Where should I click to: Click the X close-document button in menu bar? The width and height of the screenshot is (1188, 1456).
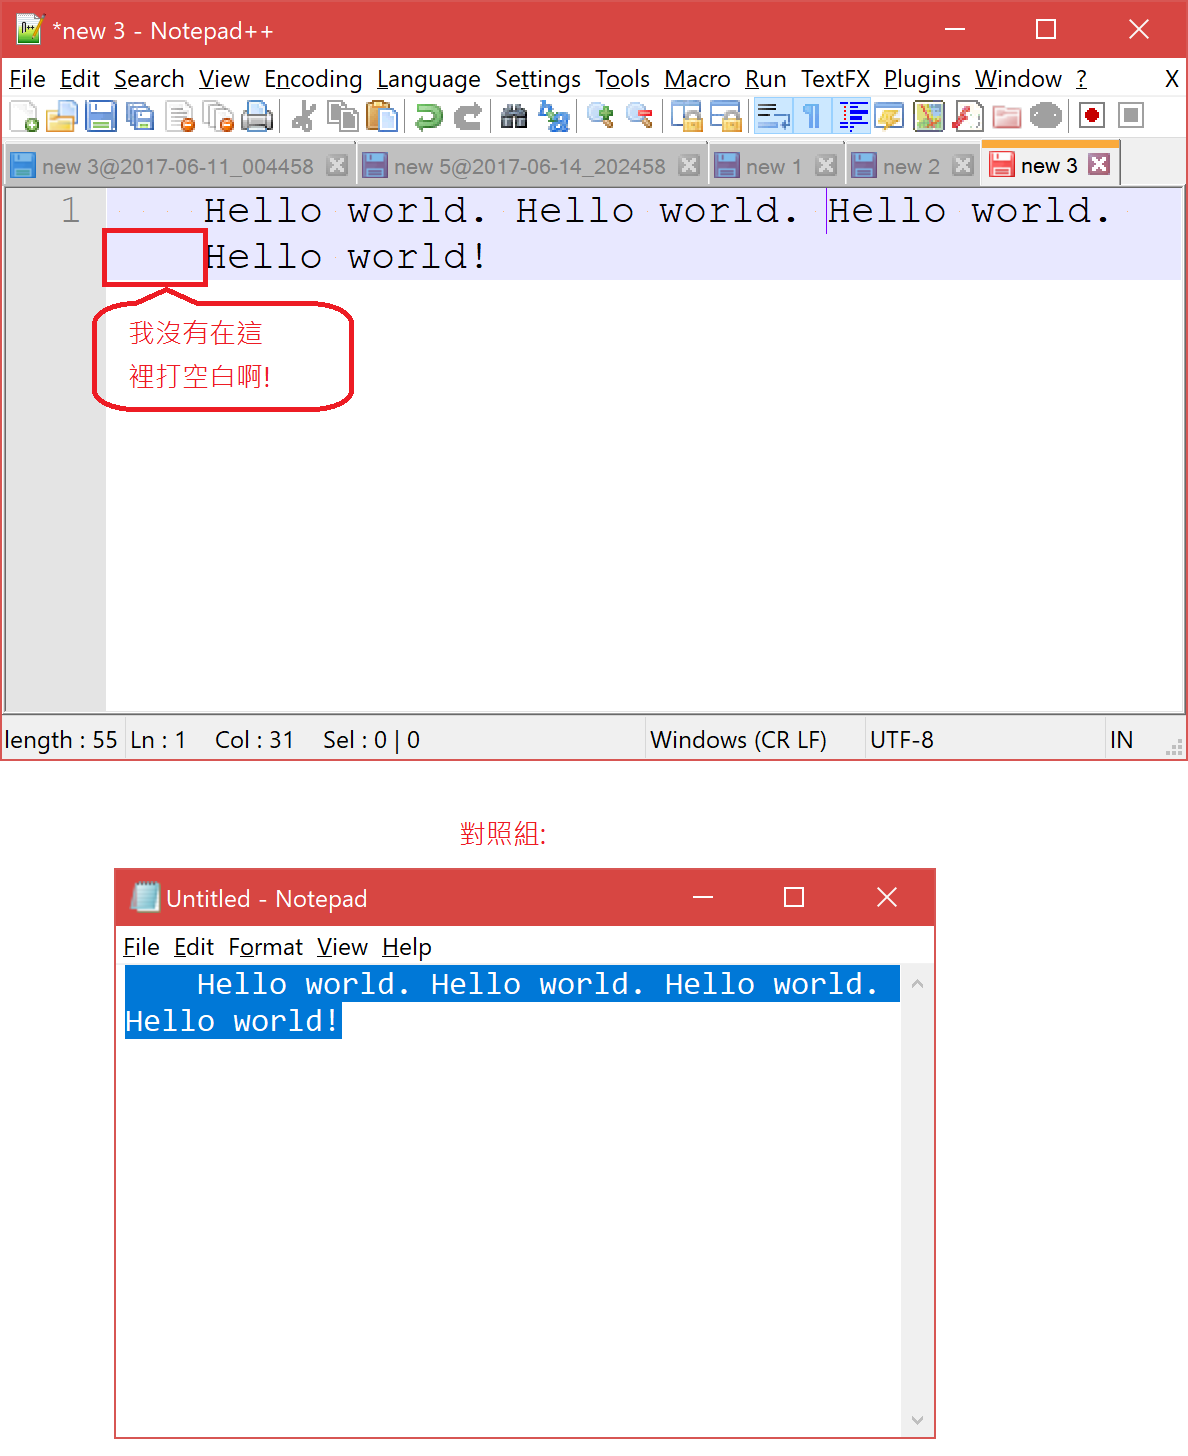[x=1171, y=79]
